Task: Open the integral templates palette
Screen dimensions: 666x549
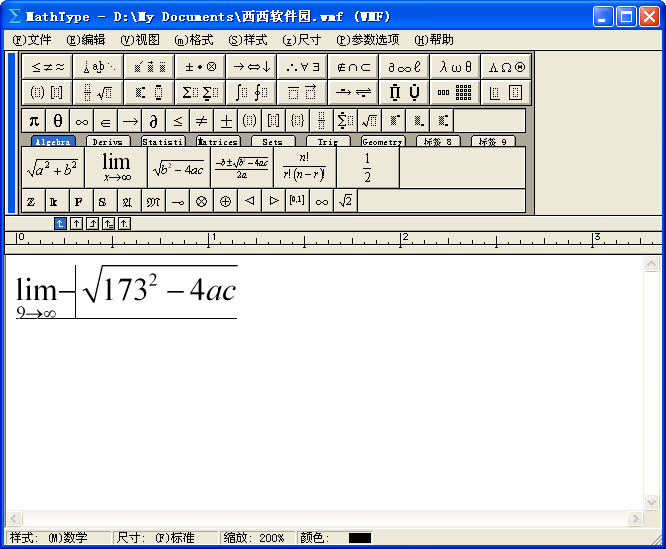Action: pos(251,93)
